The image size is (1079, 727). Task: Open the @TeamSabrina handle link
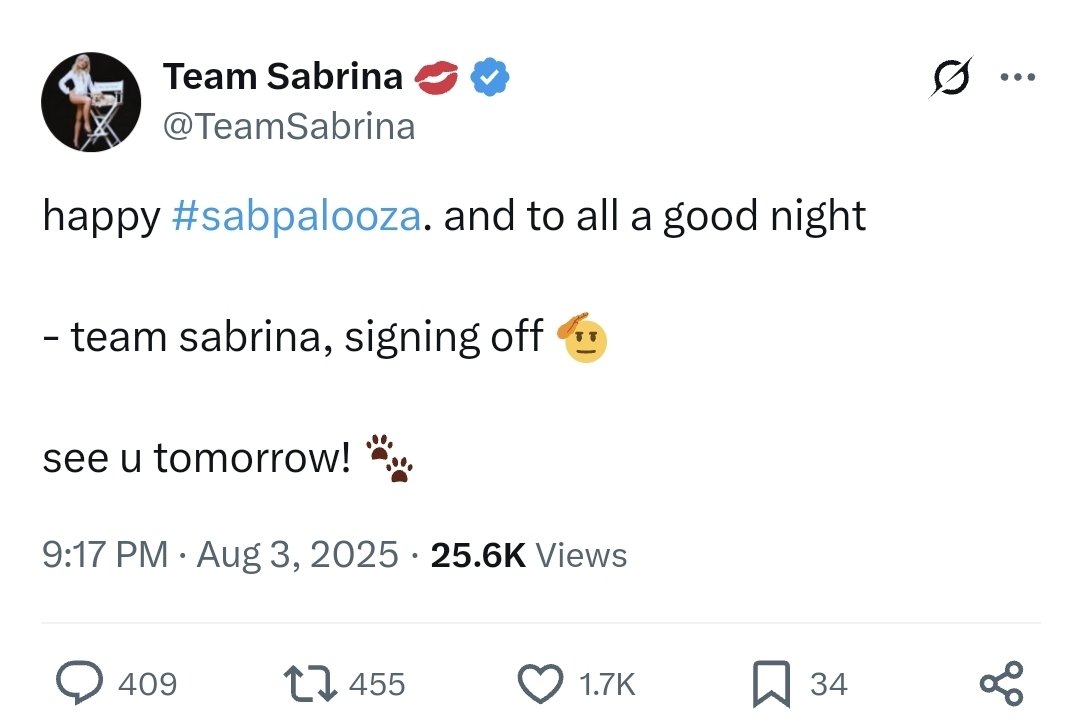click(x=289, y=127)
